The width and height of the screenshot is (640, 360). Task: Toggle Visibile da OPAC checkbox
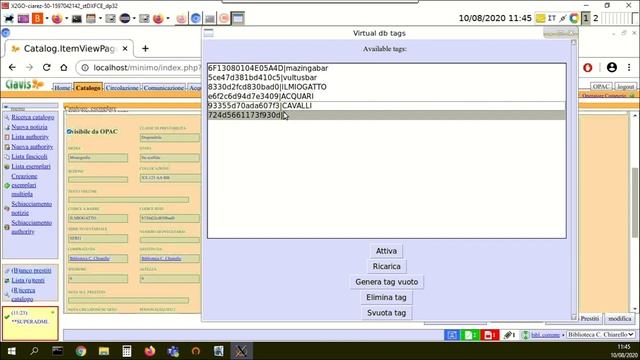pyautogui.click(x=69, y=131)
